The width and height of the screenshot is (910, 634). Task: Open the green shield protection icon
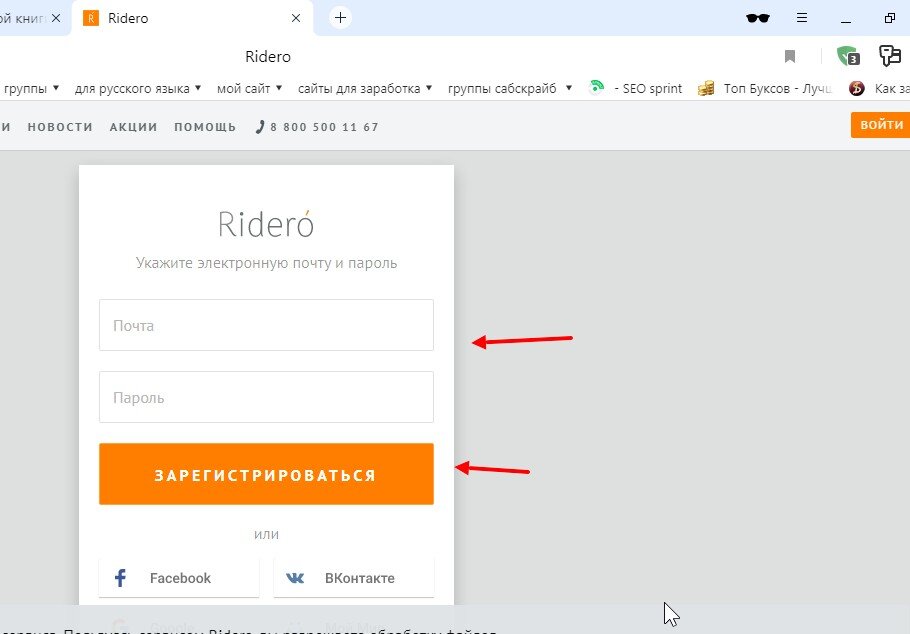click(x=848, y=56)
